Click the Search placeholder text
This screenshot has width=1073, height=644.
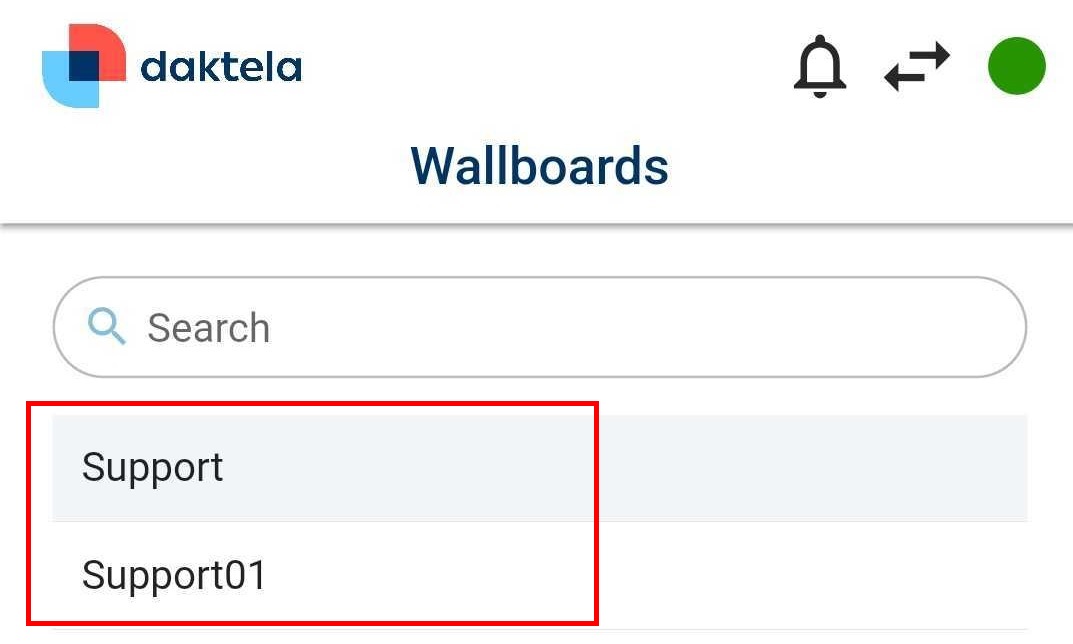tap(209, 328)
